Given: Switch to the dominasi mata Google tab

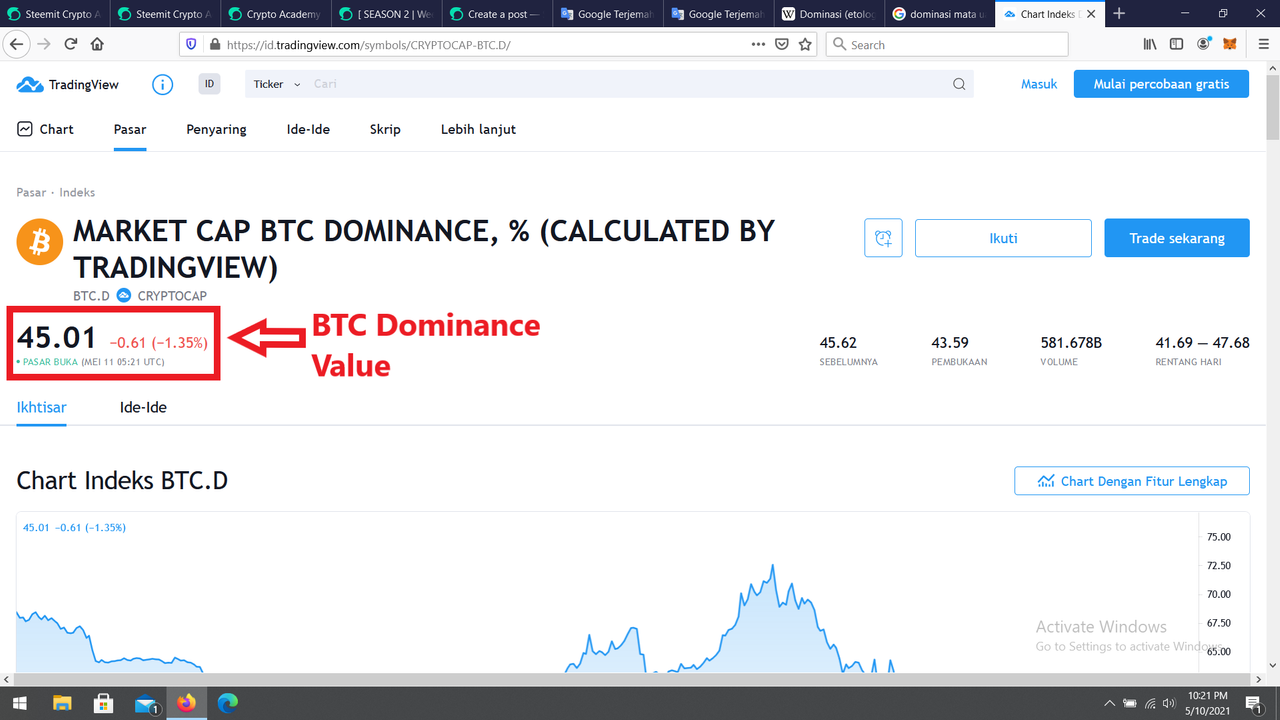Looking at the screenshot, I should coord(939,14).
